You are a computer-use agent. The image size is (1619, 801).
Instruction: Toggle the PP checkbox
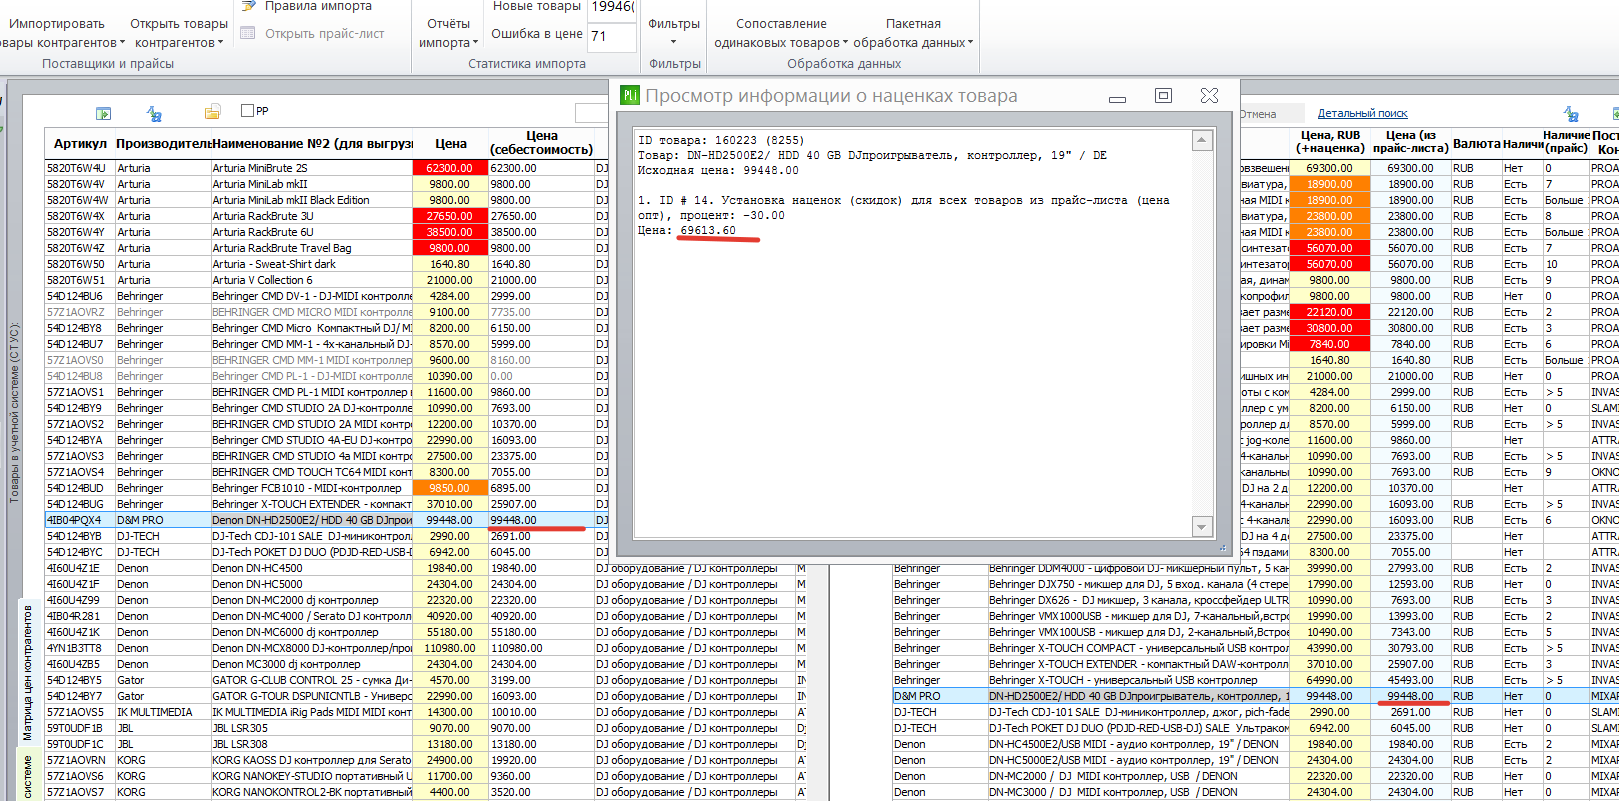[x=247, y=111]
